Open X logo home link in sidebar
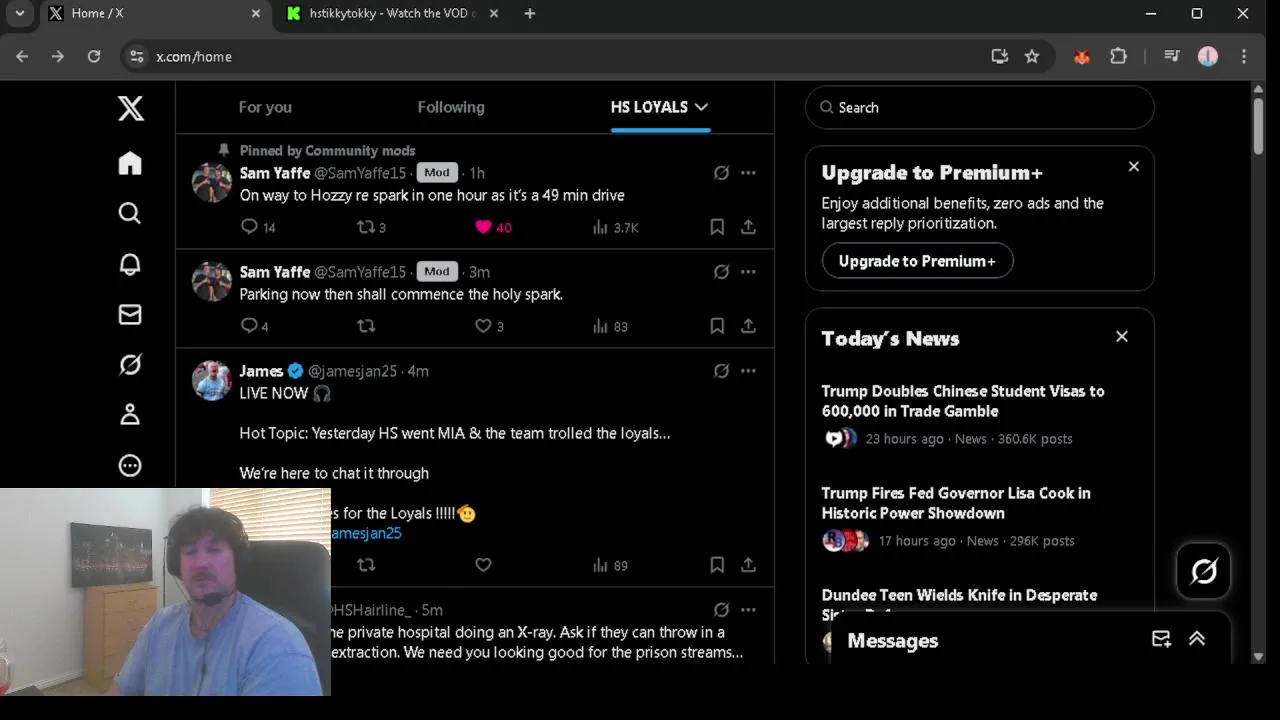This screenshot has height=720, width=1280. [x=131, y=108]
